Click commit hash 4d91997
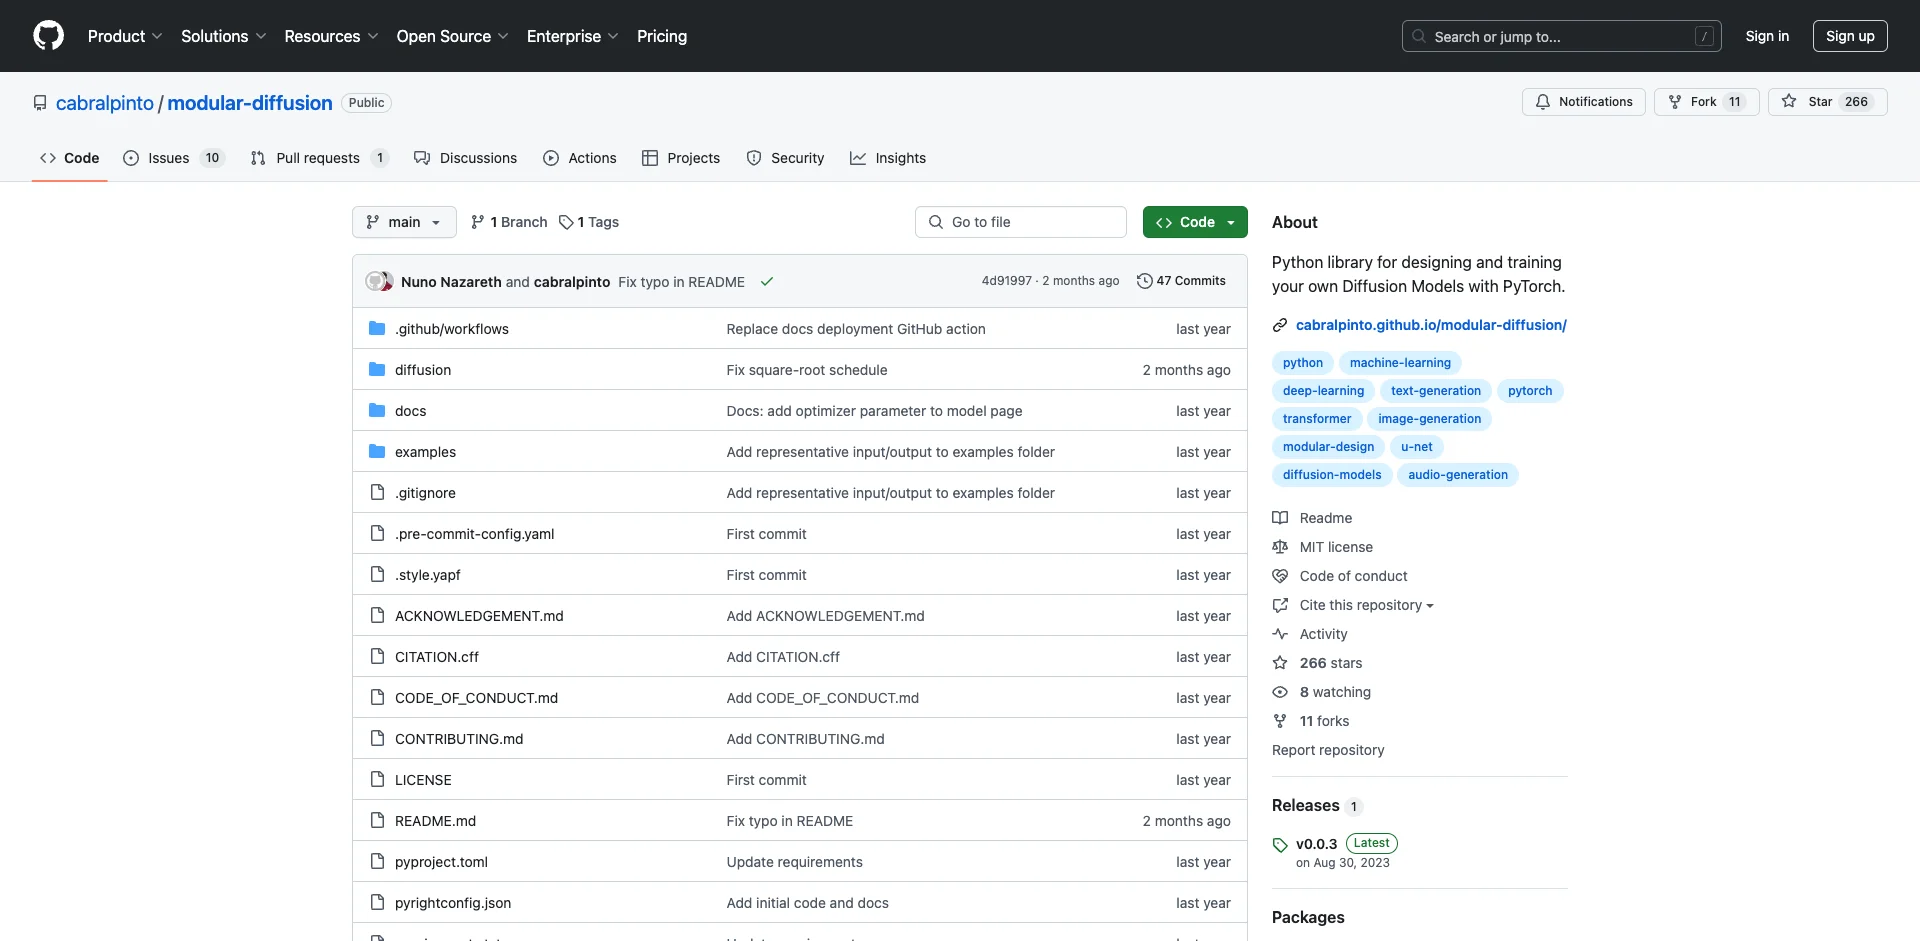Screen dimensions: 1920x941 [x=1006, y=281]
